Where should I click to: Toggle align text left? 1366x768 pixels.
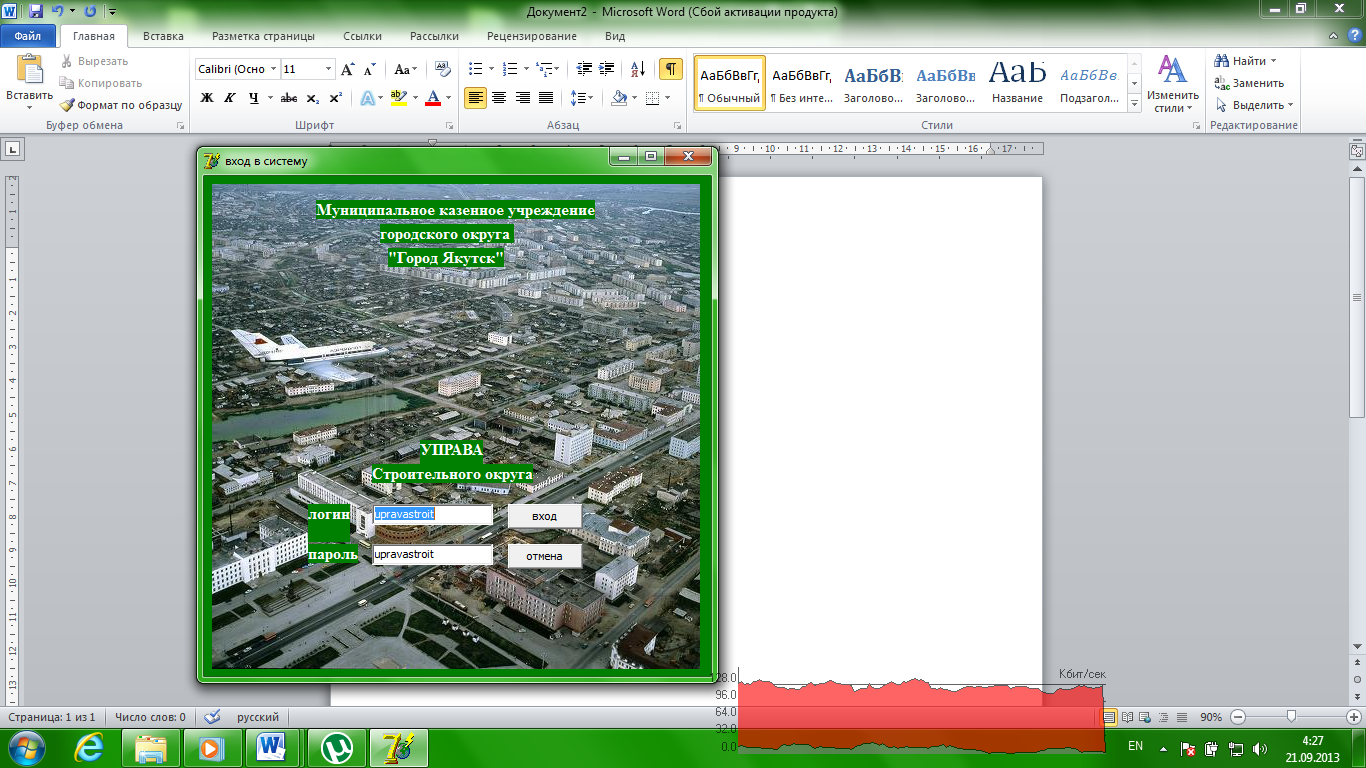[x=475, y=98]
